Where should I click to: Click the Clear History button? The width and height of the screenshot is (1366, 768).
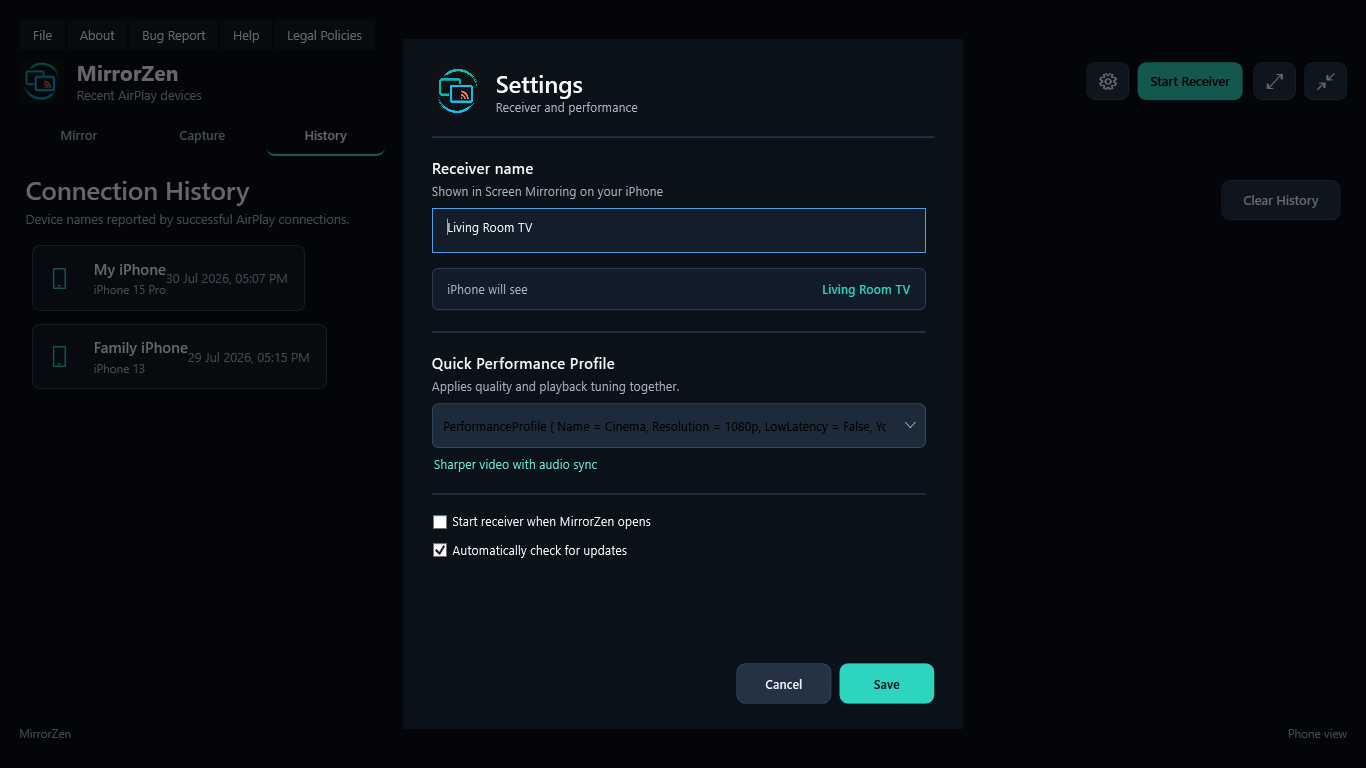tap(1281, 201)
